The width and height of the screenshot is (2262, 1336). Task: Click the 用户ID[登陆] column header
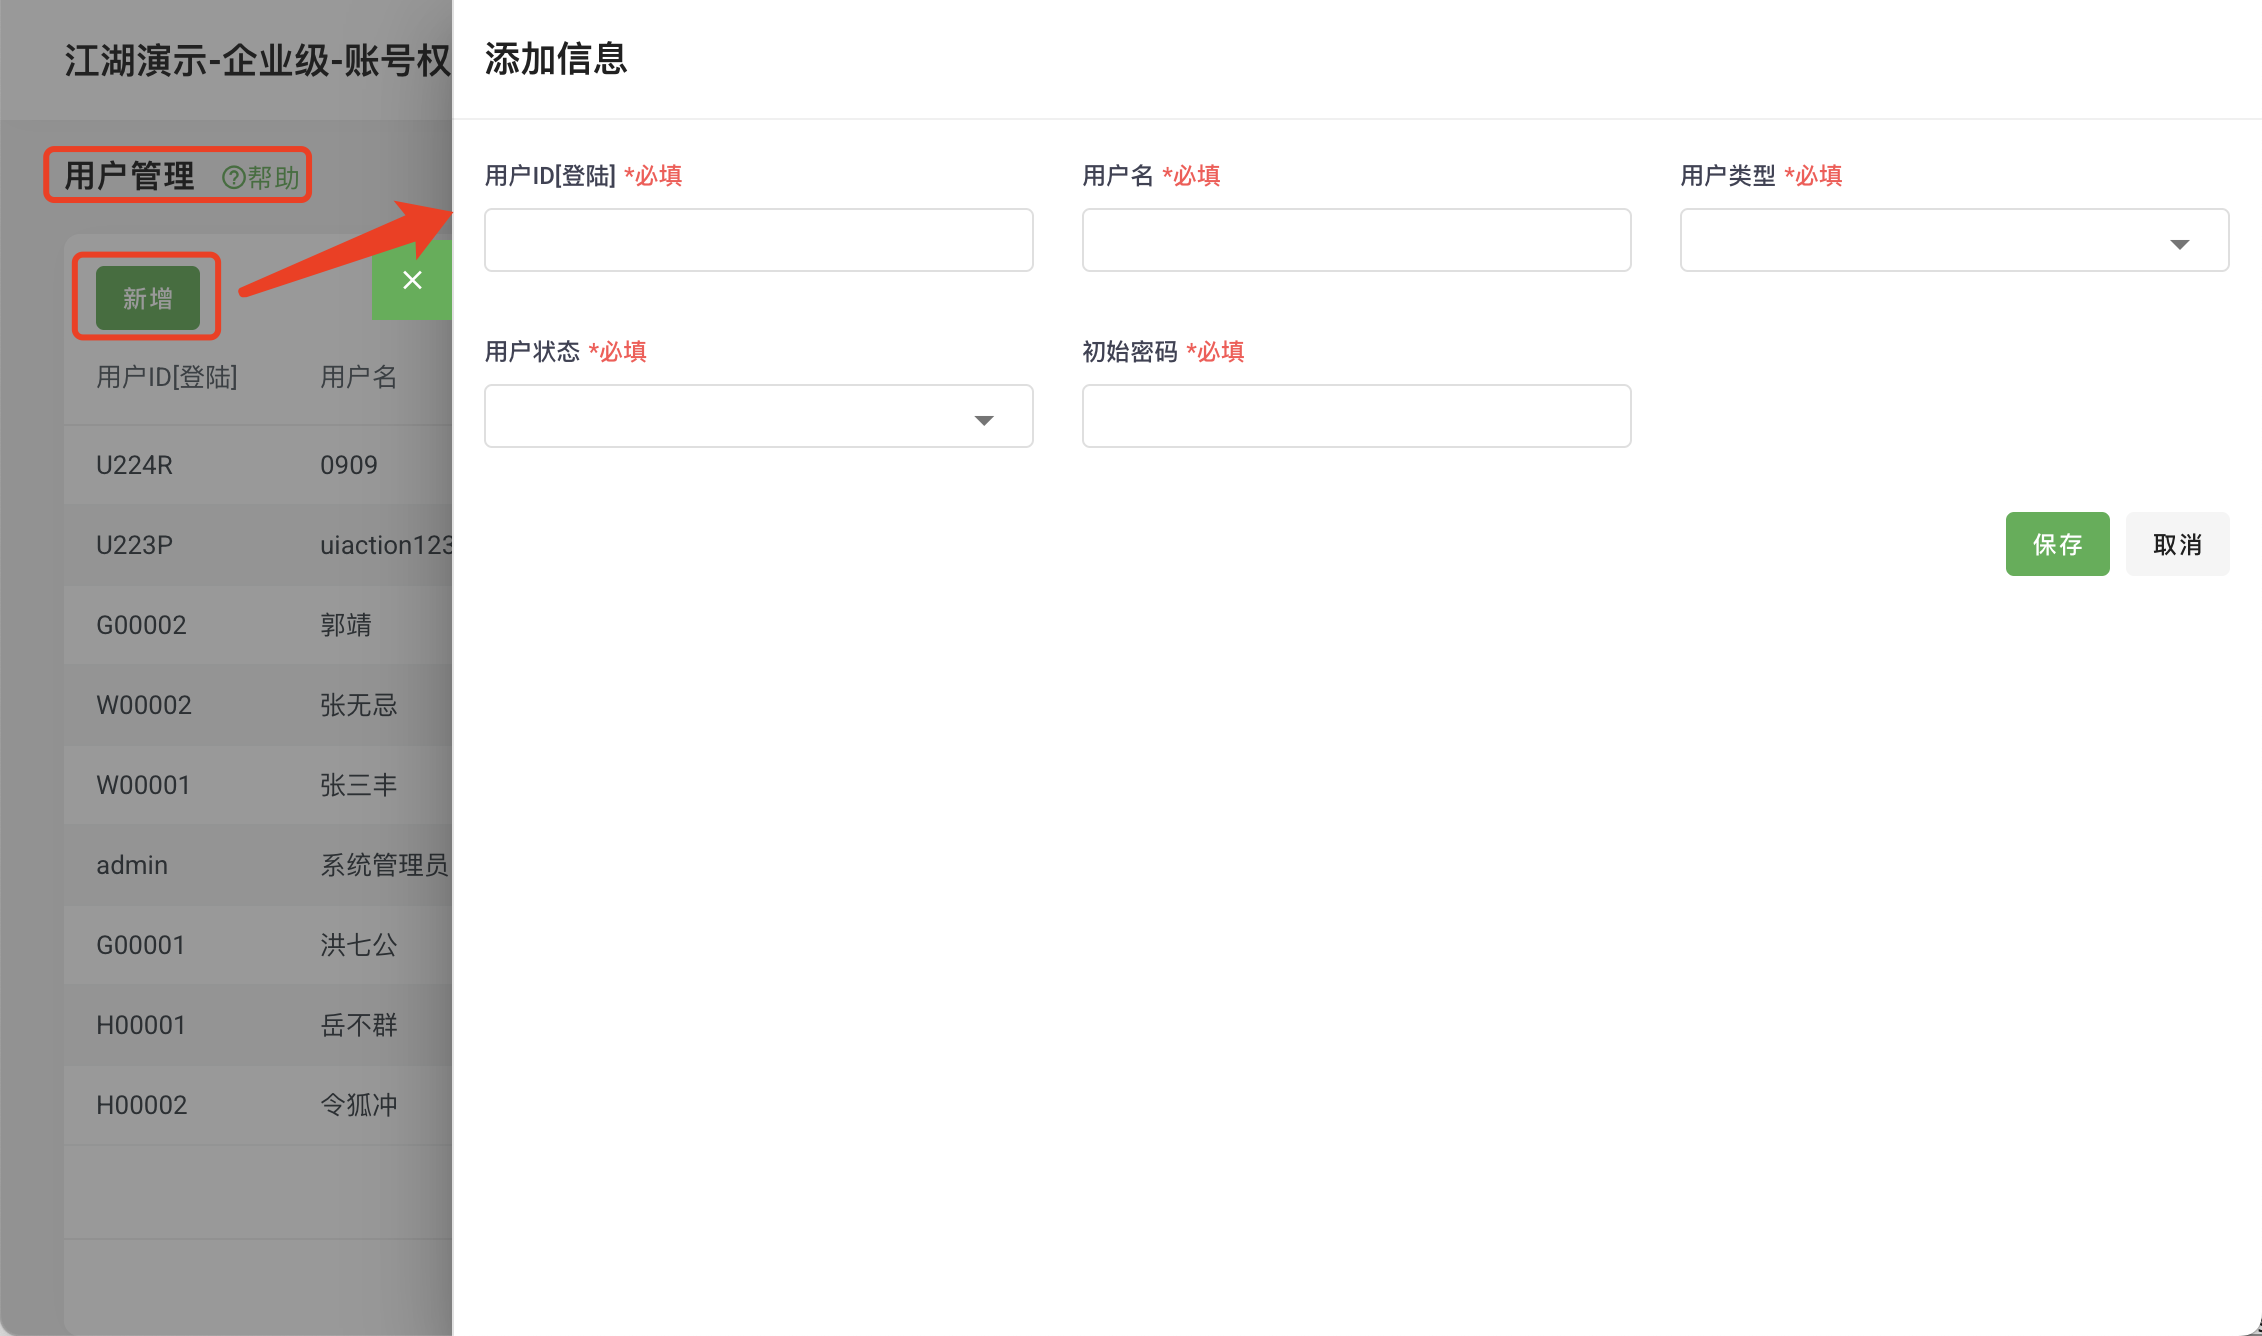coord(166,377)
